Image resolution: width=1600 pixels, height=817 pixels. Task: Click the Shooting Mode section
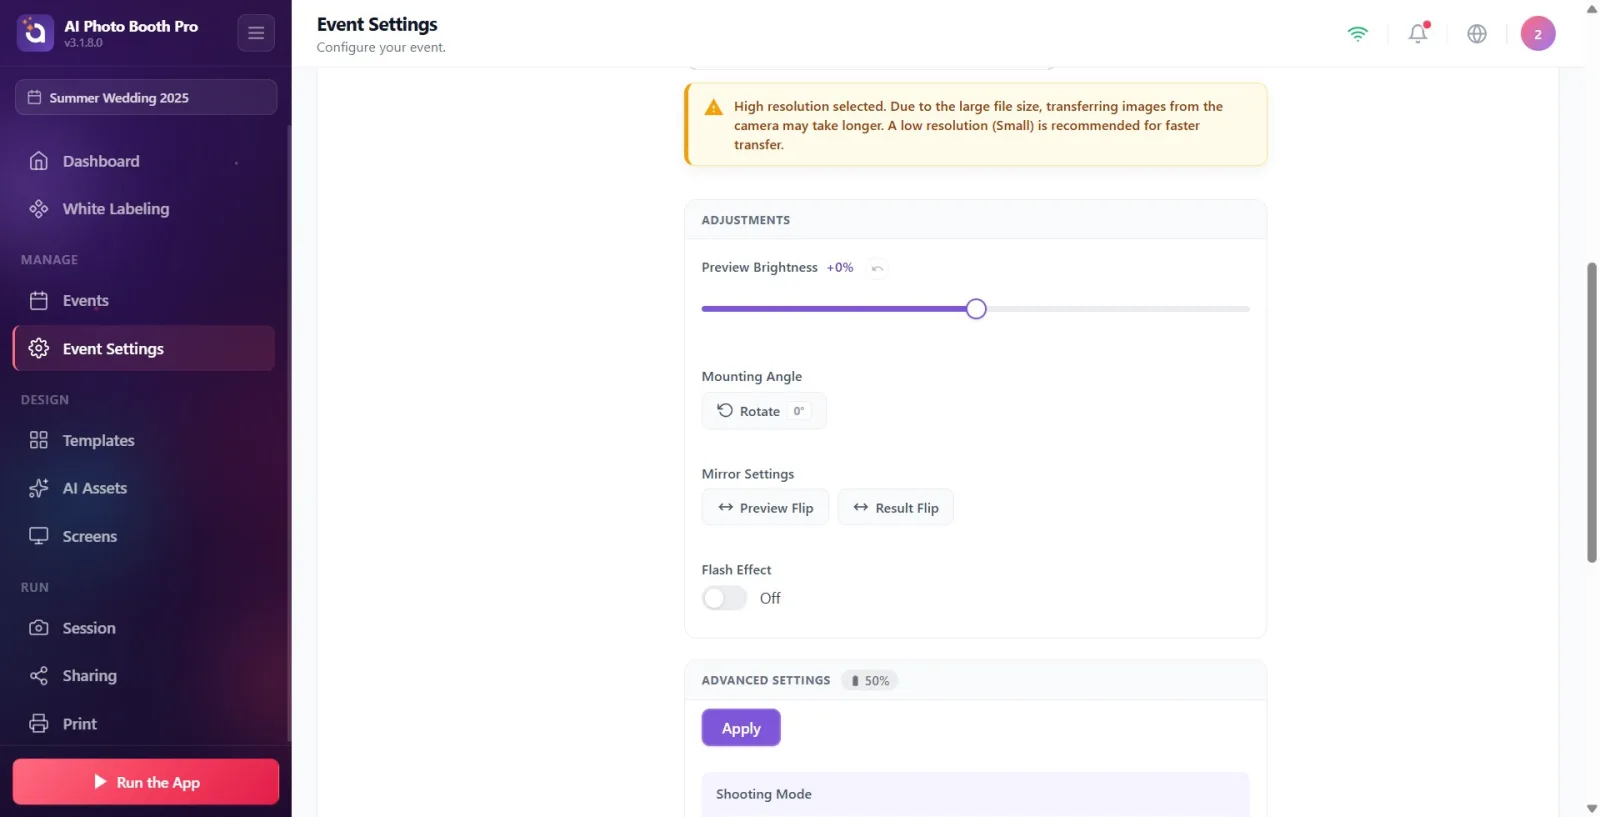pos(975,794)
